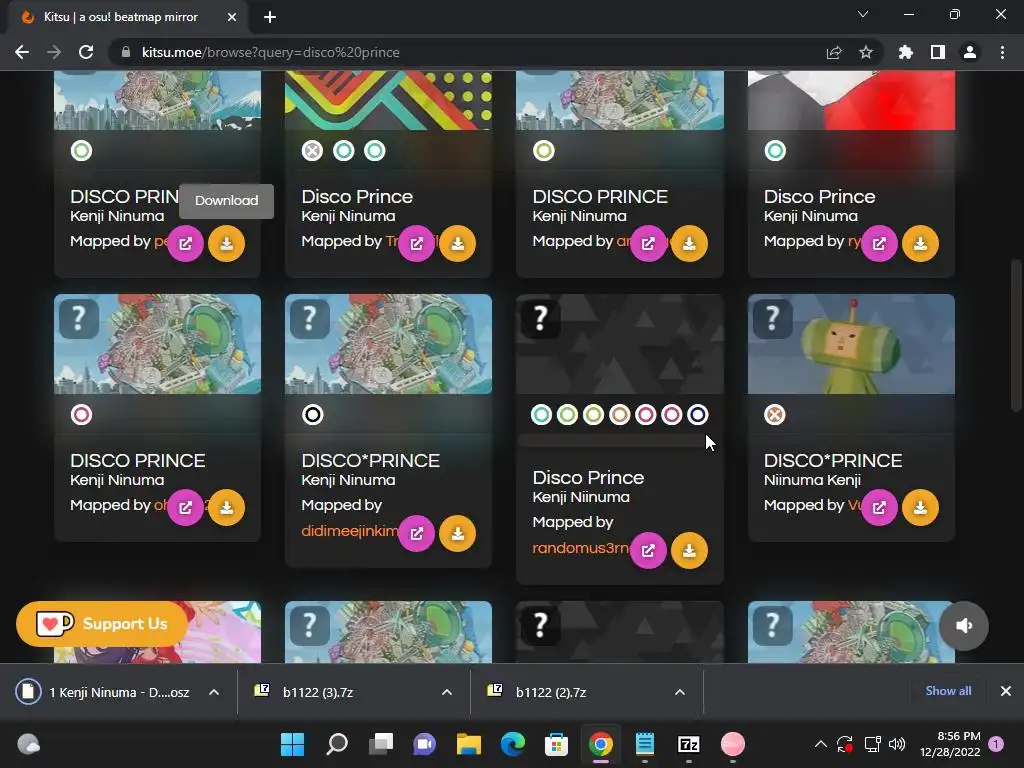Screen dimensions: 1024x768
Task: Open mapper didimeejinkim's profile link
Action: point(349,531)
